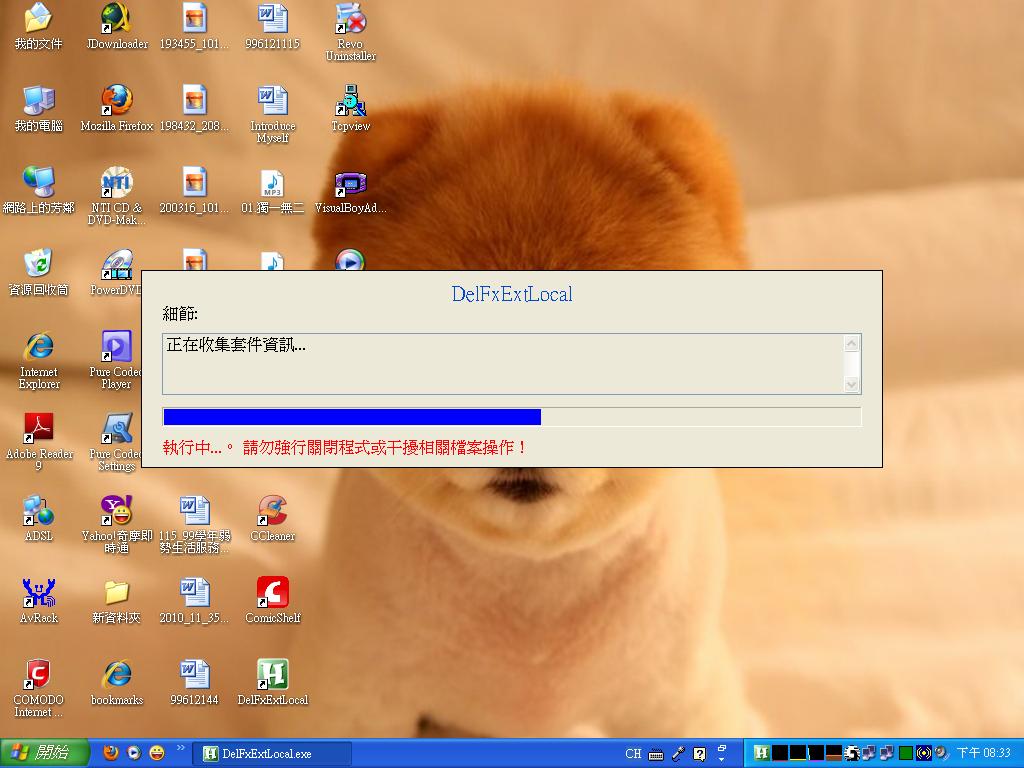Select the PowerDVD desktop shortcut
This screenshot has width=1024, height=768.
pos(116,273)
